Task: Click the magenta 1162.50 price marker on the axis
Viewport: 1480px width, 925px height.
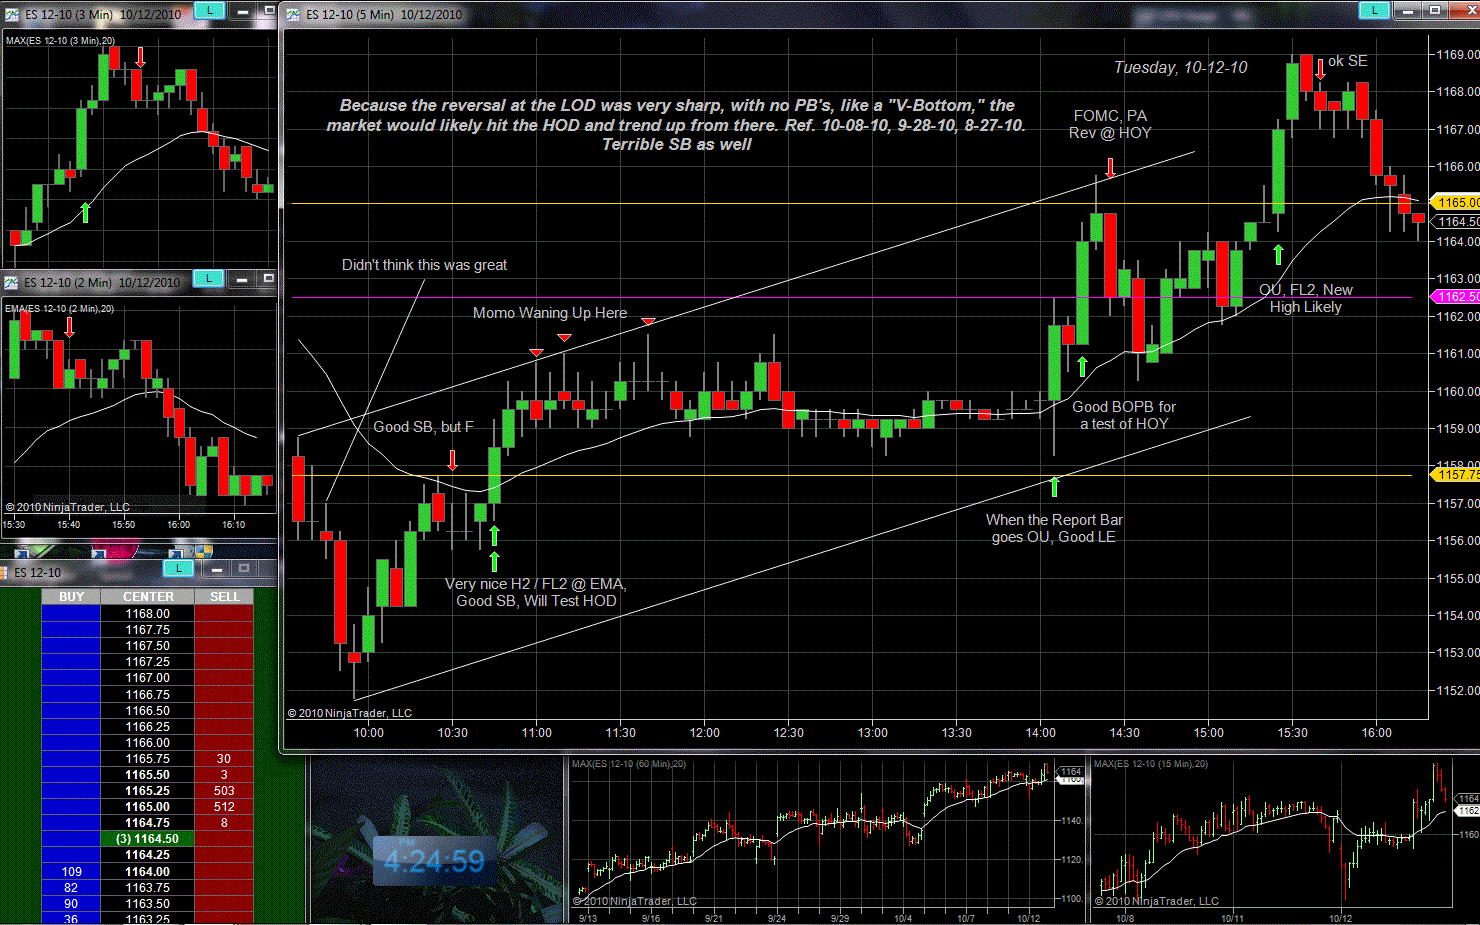Action: (1457, 297)
